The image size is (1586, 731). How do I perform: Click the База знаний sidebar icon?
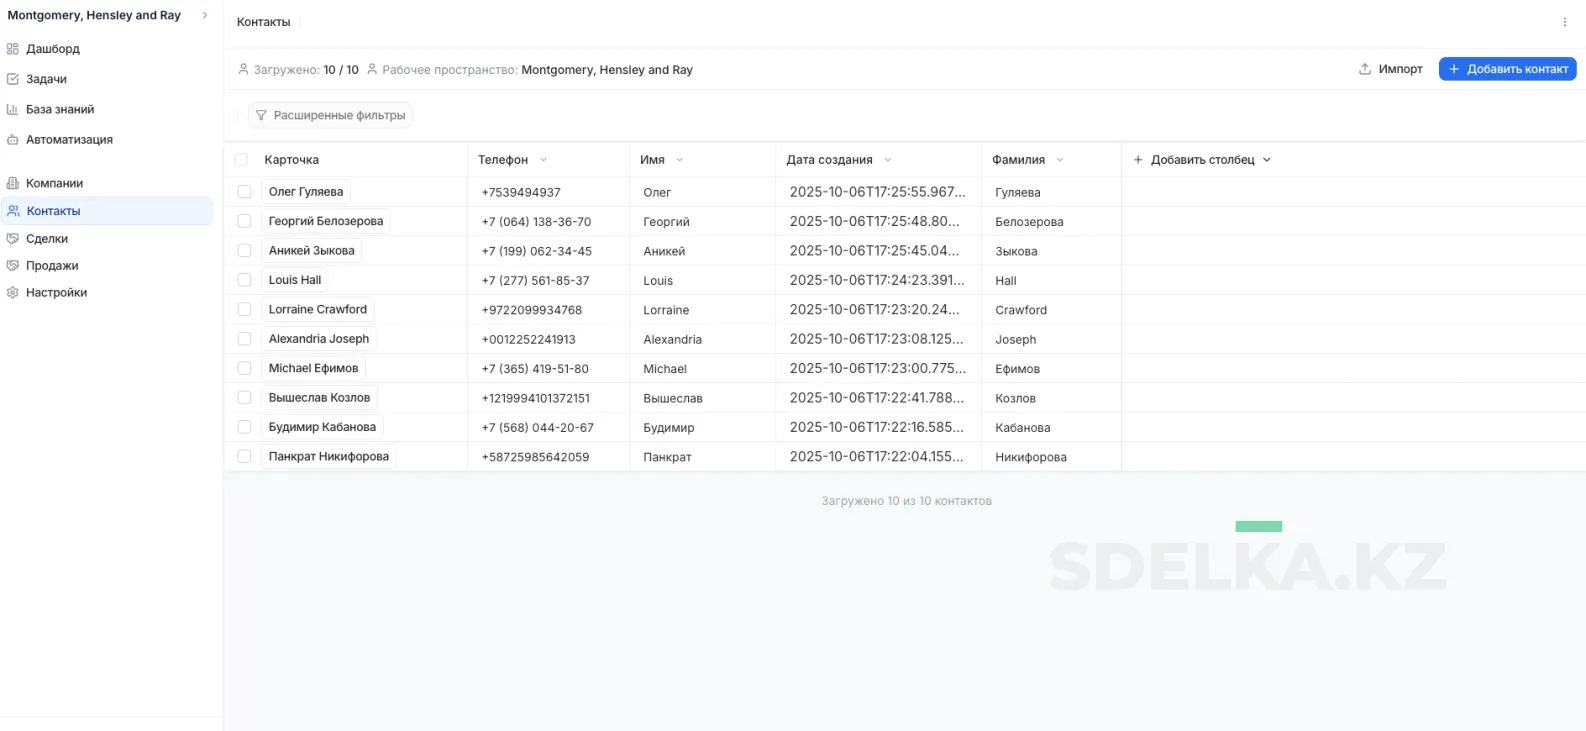13,110
